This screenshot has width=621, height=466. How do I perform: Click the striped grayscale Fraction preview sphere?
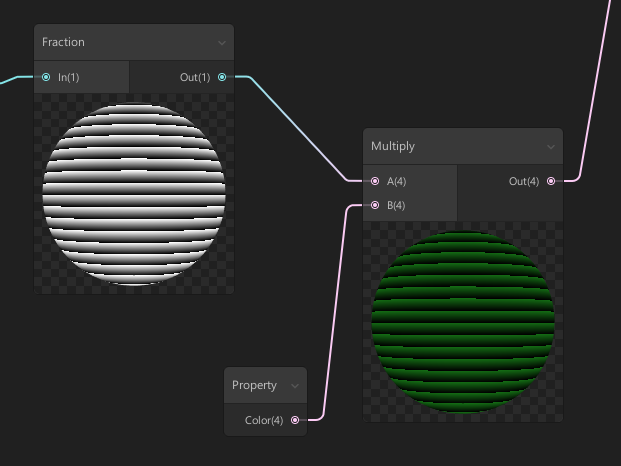[134, 194]
